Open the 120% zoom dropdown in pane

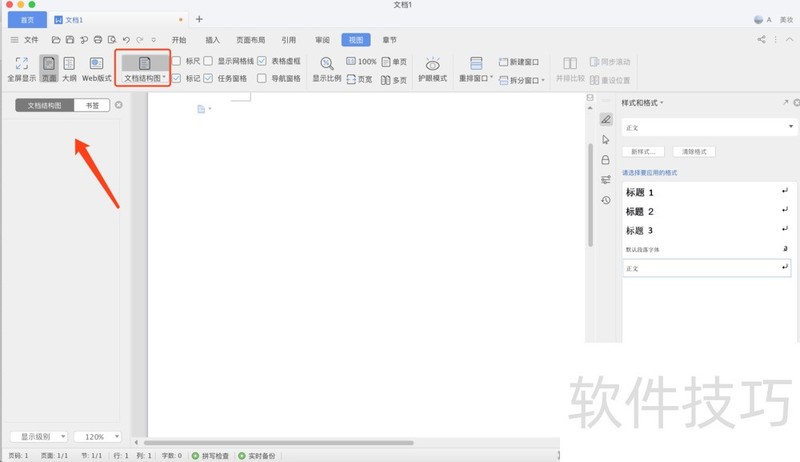coord(97,437)
